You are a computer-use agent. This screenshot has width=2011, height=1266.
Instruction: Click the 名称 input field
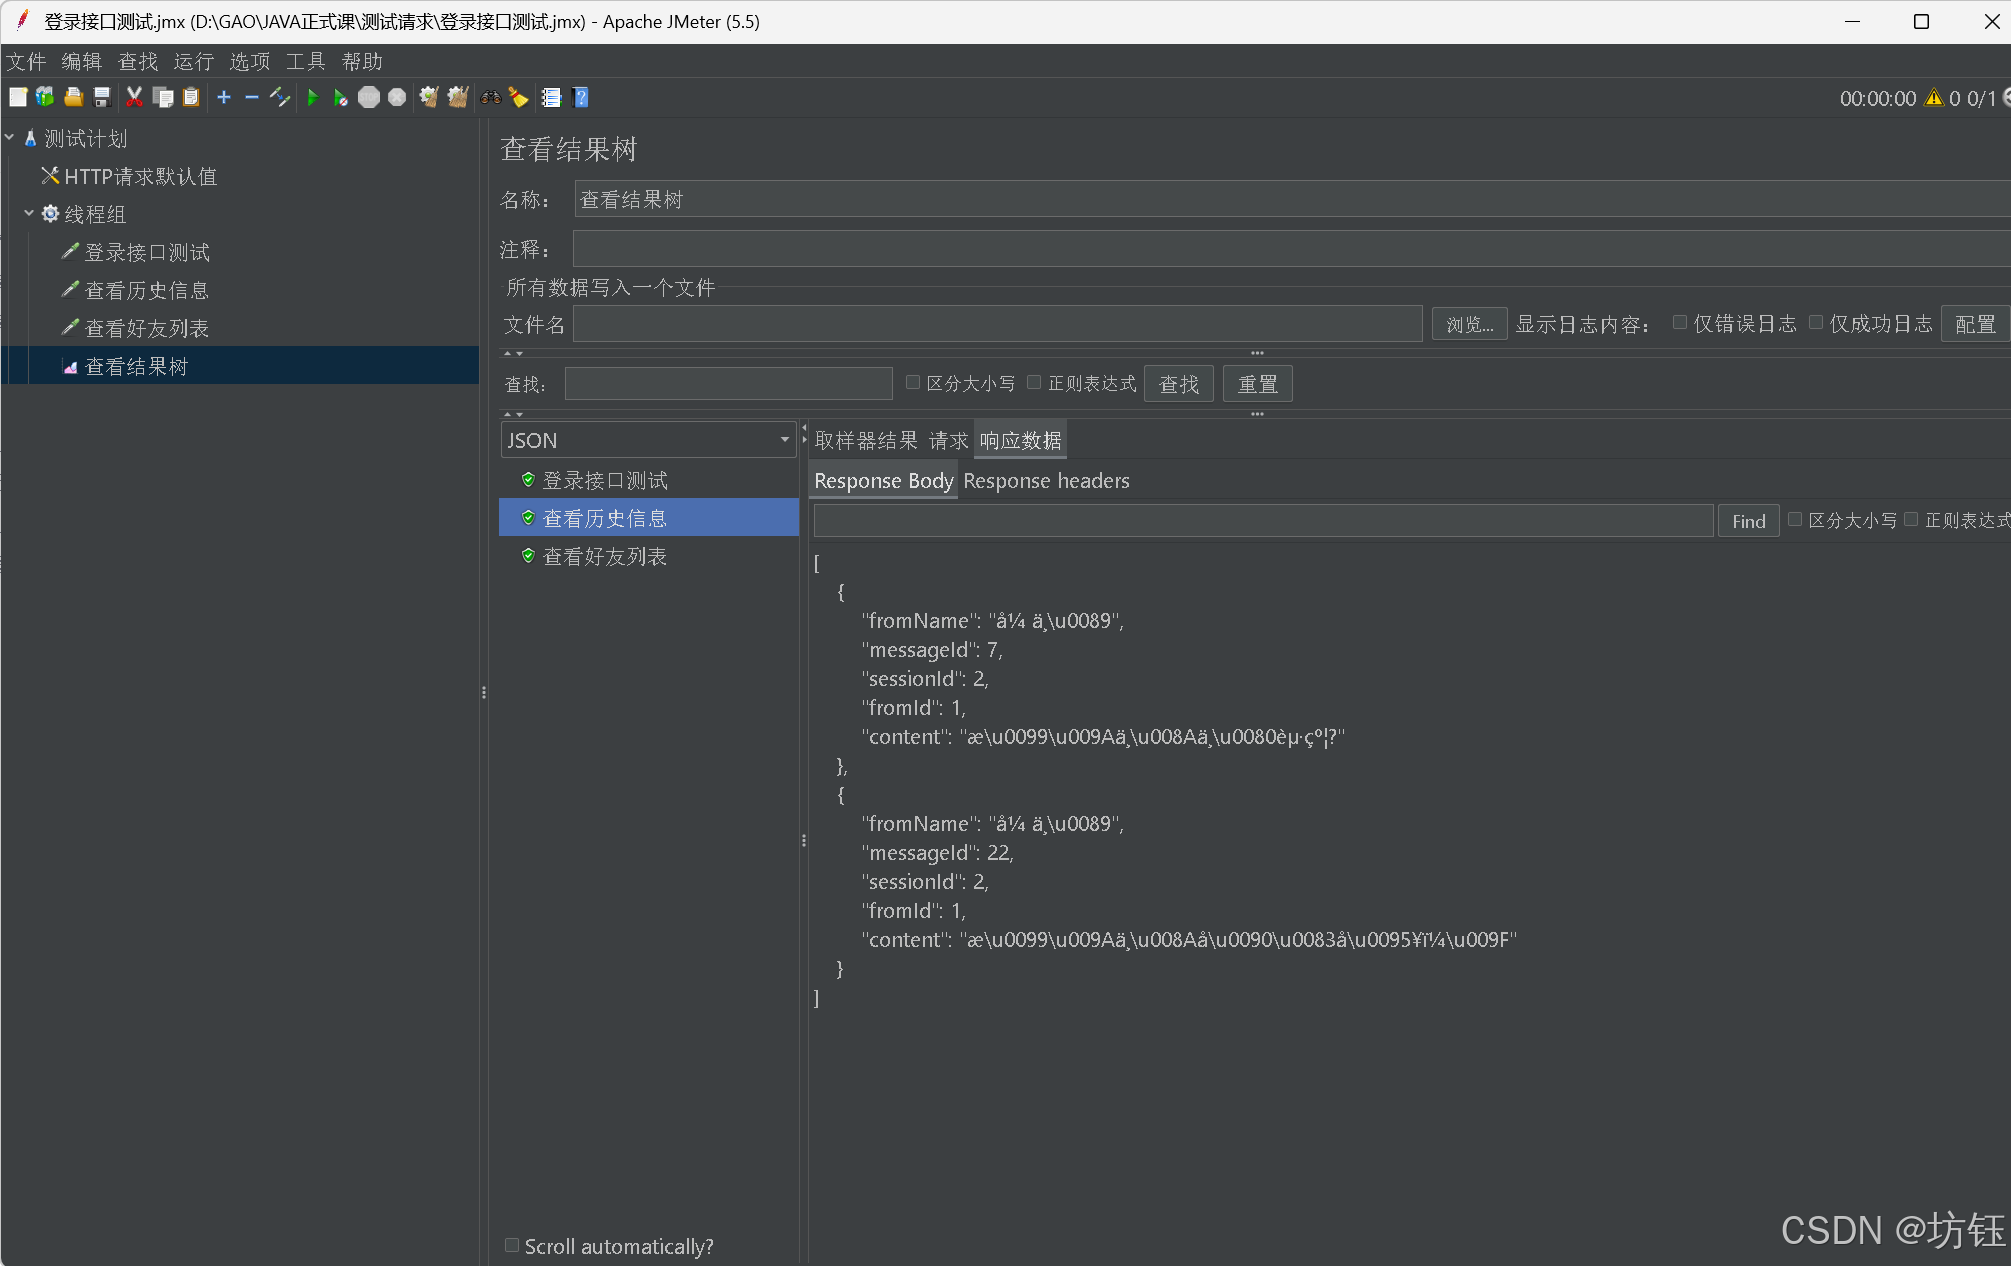(x=1292, y=199)
